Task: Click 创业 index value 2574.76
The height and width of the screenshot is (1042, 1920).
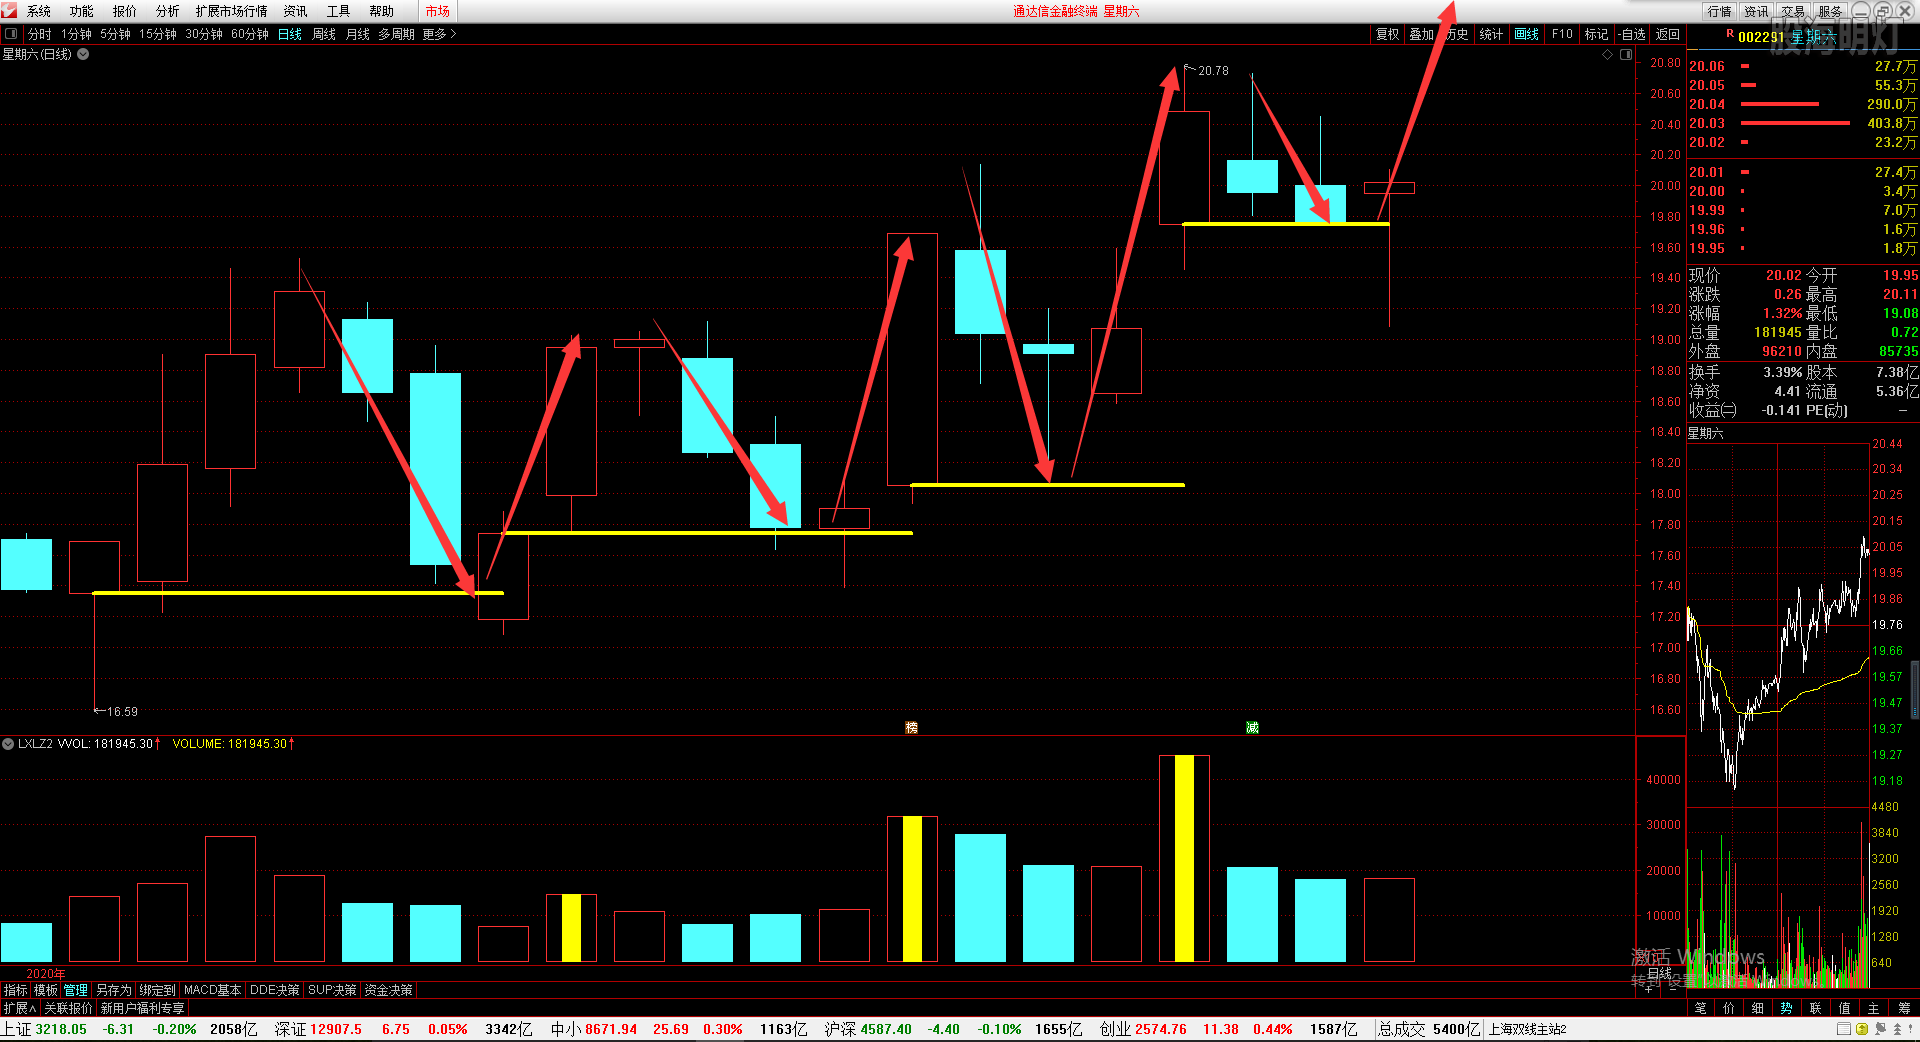Action: pyautogui.click(x=1161, y=1029)
